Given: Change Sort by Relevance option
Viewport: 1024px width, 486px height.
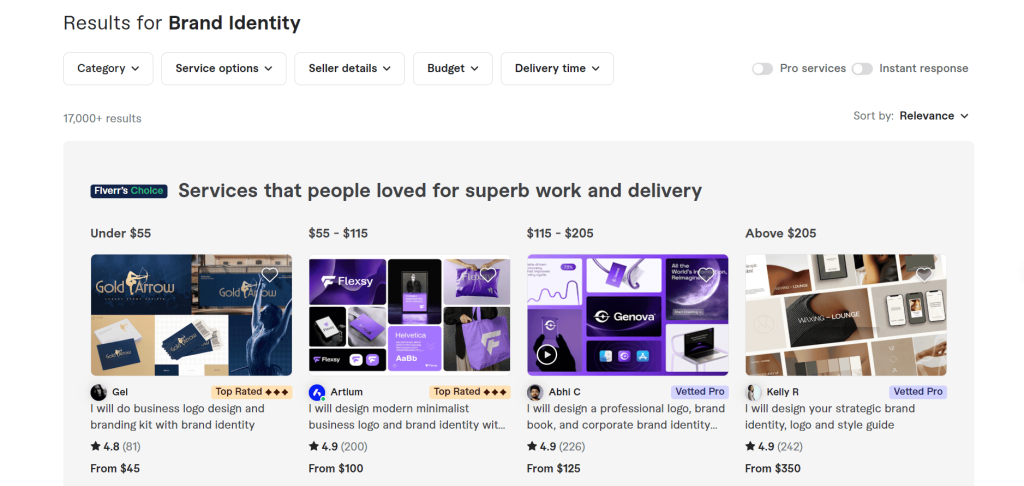Looking at the screenshot, I should (934, 116).
